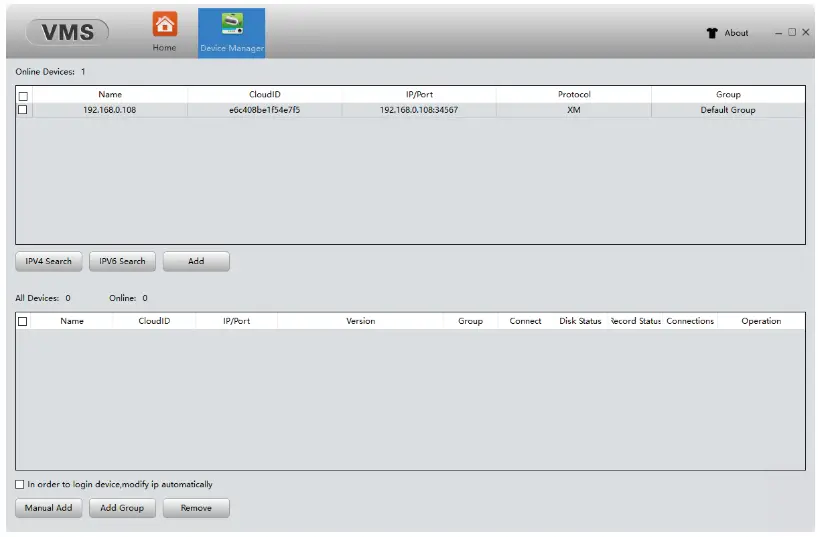Click the About shirt icon
The width and height of the screenshot is (818, 537).
[712, 33]
